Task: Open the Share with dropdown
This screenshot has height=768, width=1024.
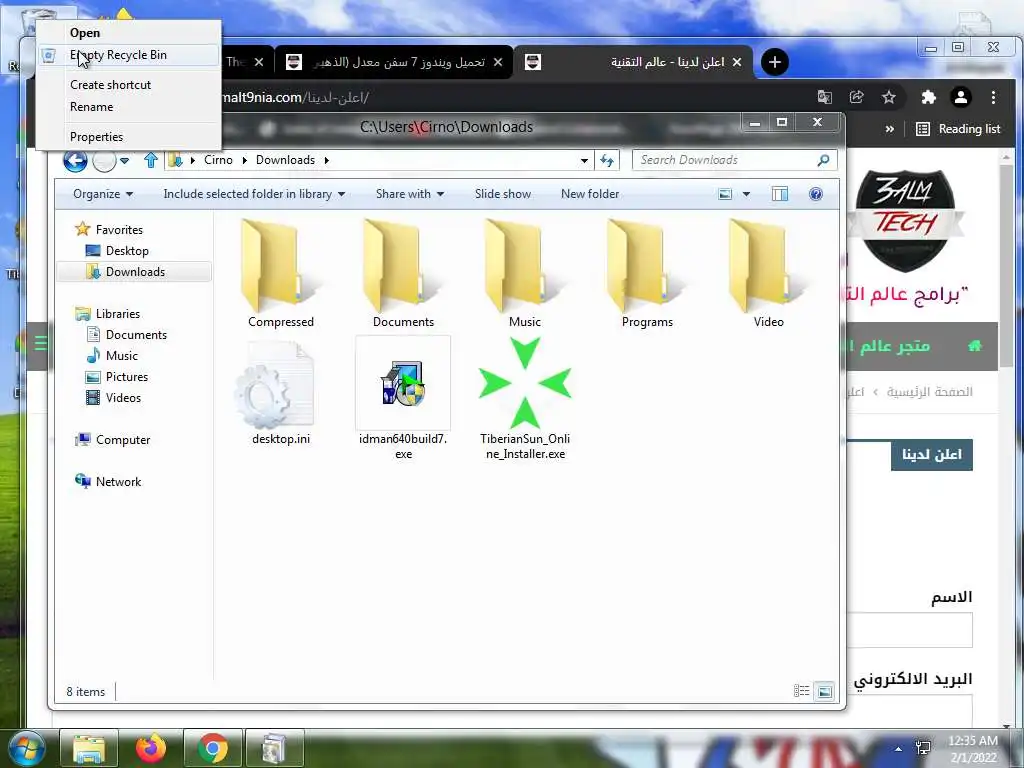Action: pyautogui.click(x=409, y=194)
